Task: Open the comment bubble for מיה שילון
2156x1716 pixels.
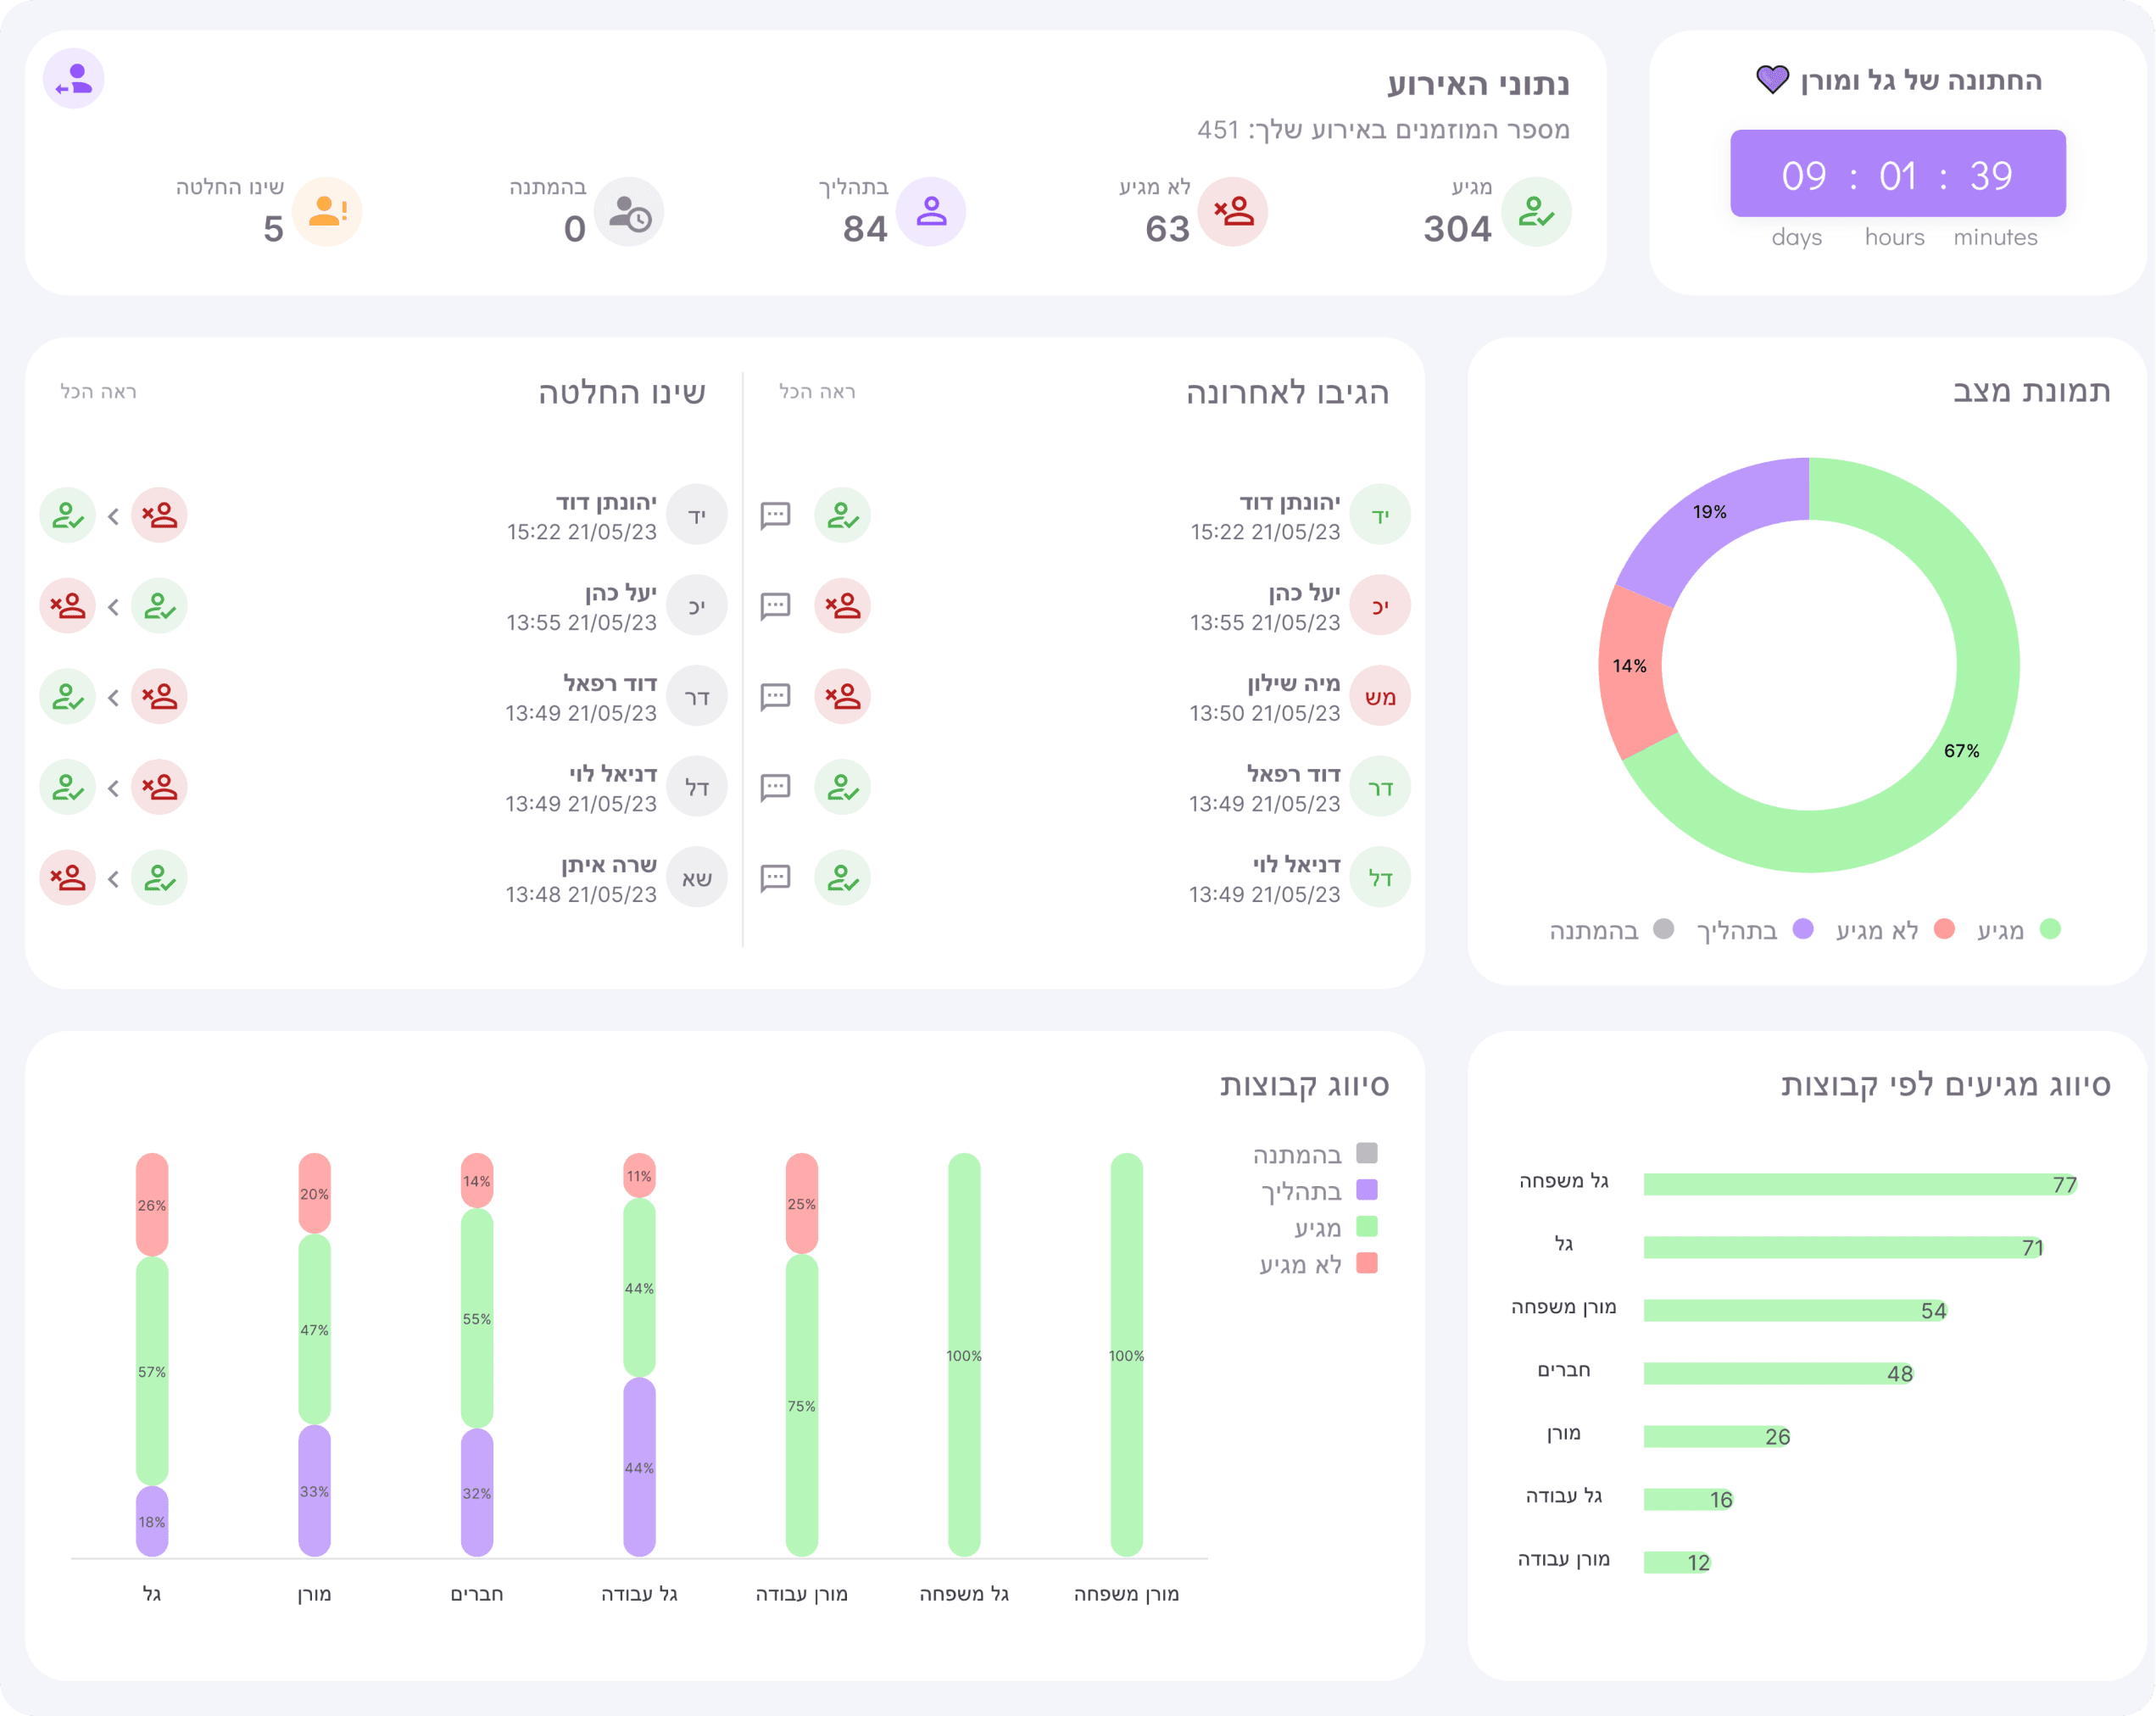Action: (775, 696)
